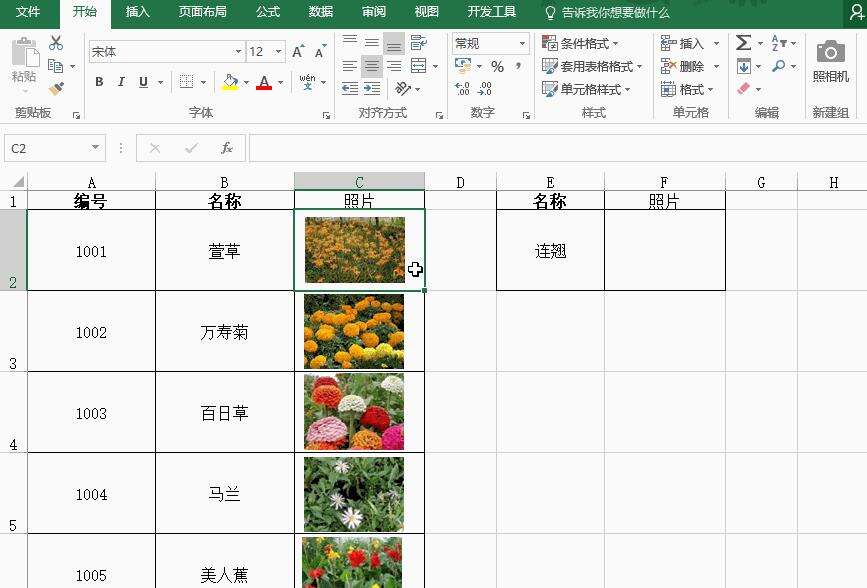
Task: Toggle middle vertical alignment
Action: [x=372, y=43]
